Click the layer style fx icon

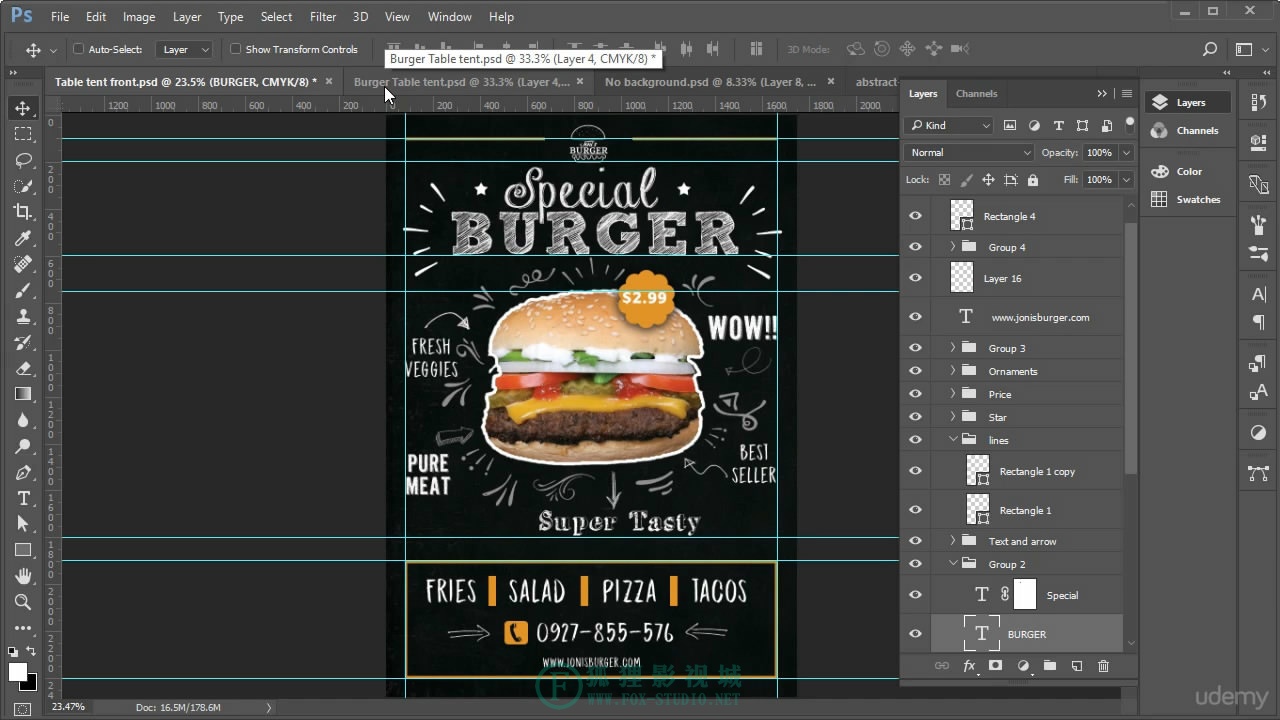coord(969,666)
